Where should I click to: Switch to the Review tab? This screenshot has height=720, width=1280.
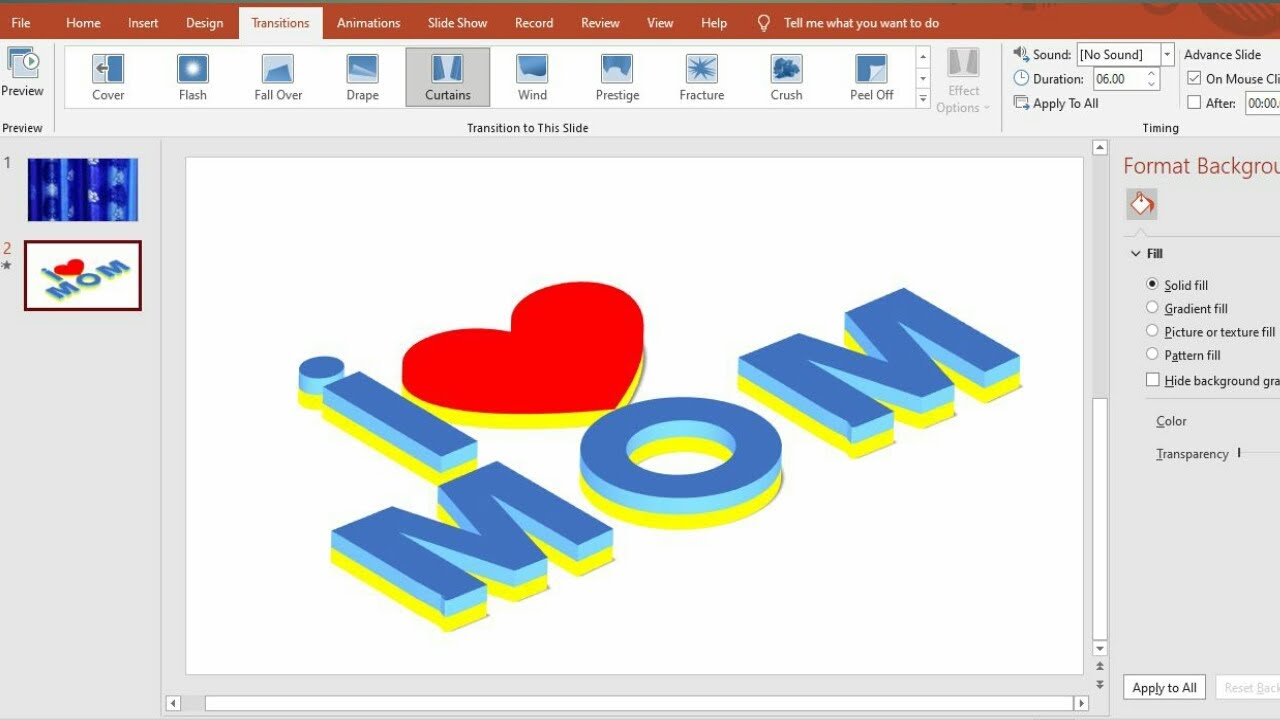click(x=600, y=23)
